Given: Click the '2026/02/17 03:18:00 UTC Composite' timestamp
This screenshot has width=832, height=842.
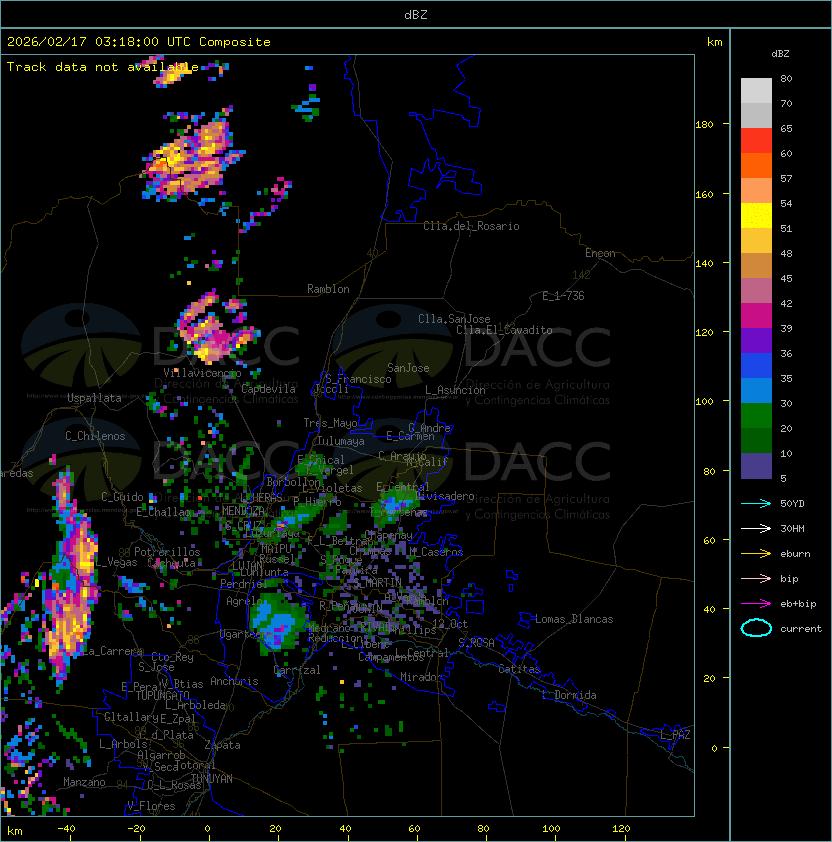Looking at the screenshot, I should [x=139, y=42].
